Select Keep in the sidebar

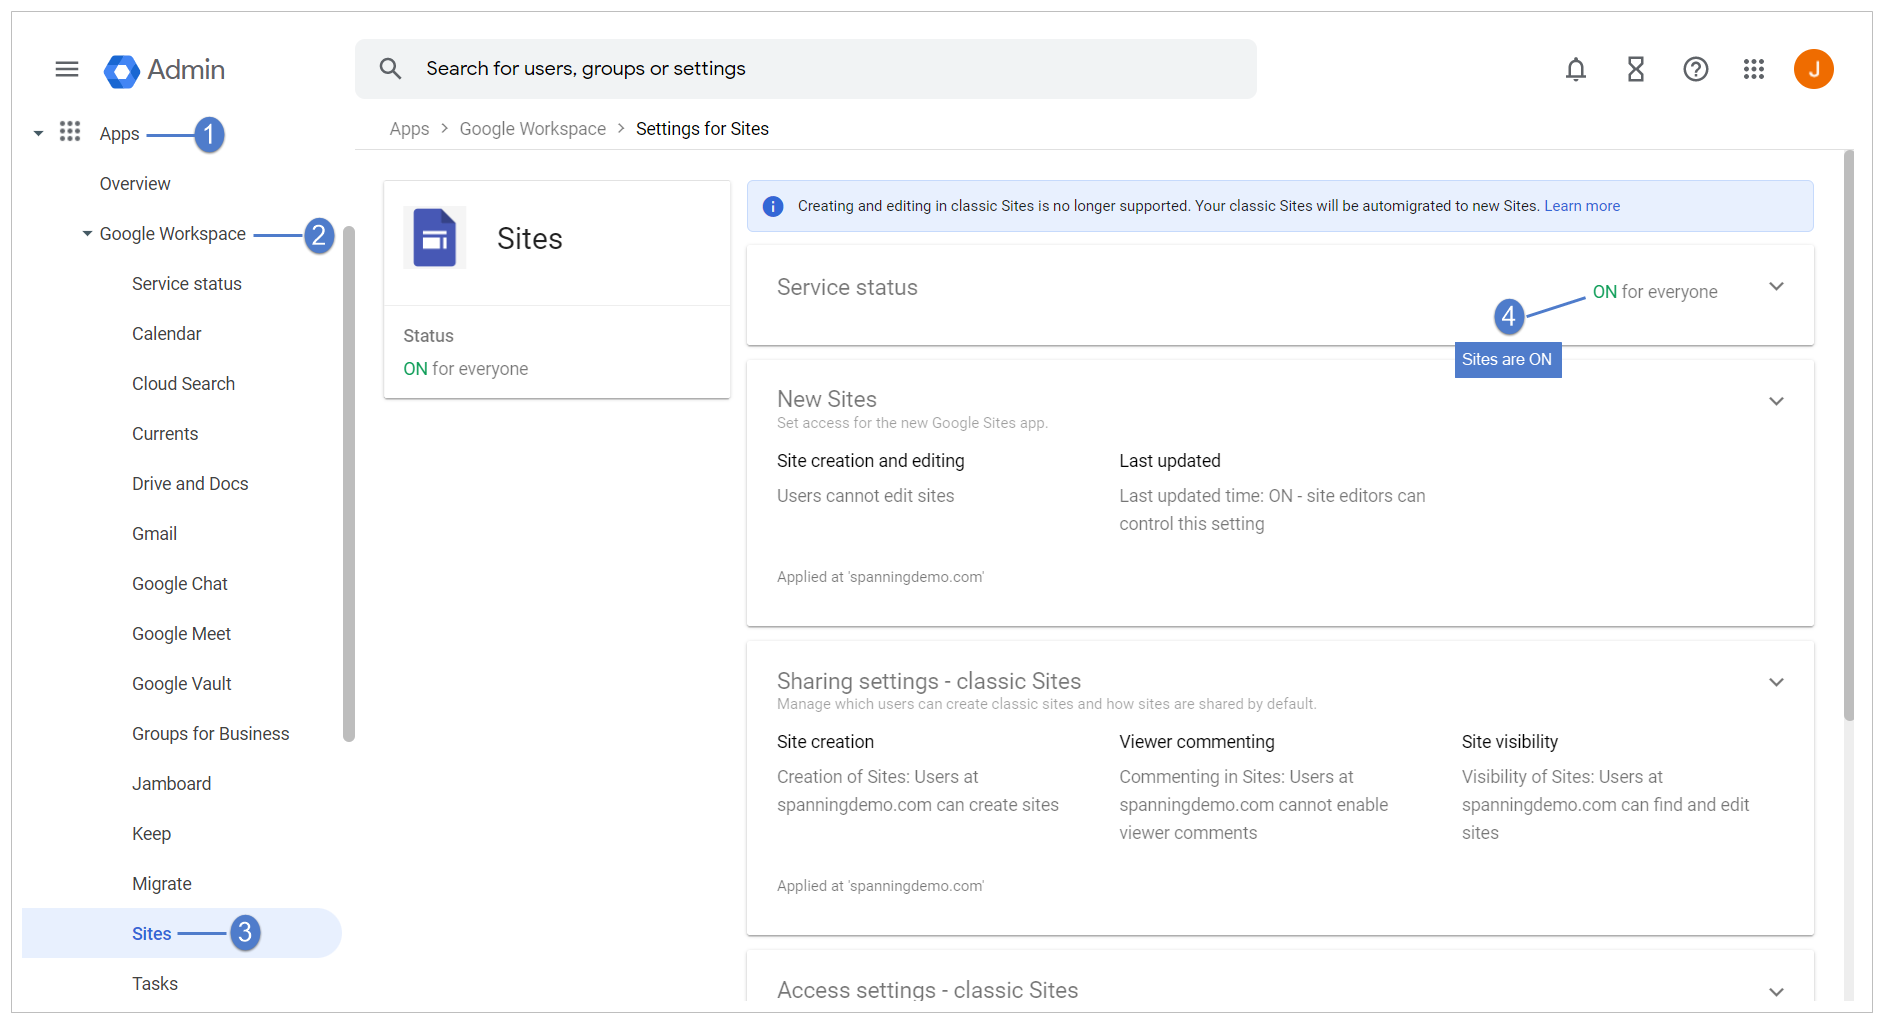click(x=152, y=834)
